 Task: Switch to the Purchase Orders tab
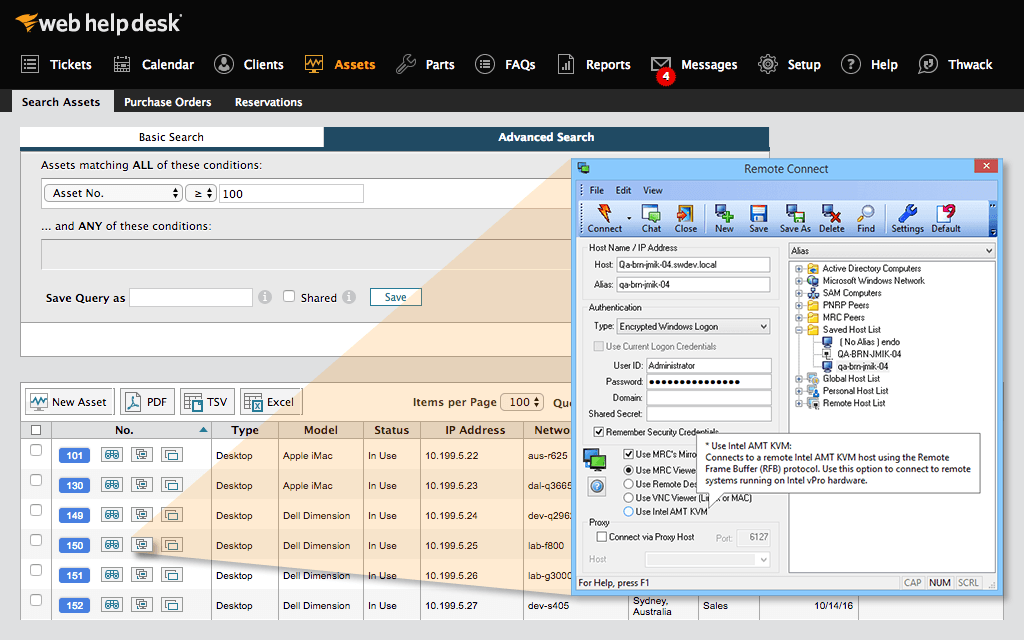click(167, 101)
